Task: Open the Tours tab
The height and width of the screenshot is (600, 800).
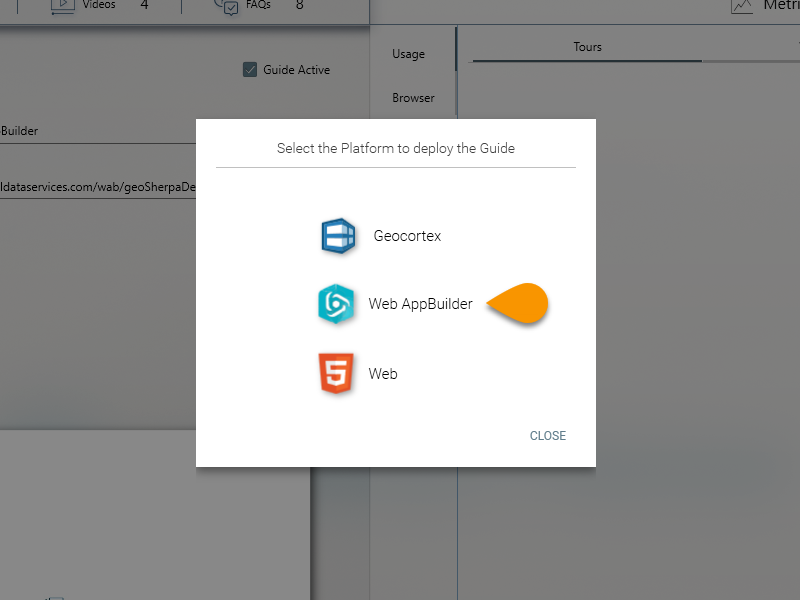Action: pyautogui.click(x=587, y=47)
